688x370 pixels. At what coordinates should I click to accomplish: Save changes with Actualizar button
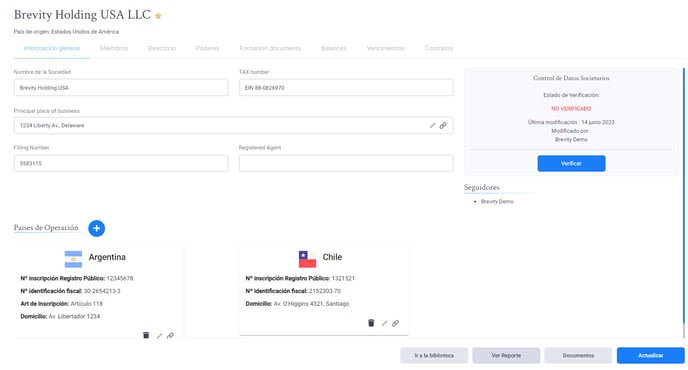coord(651,356)
